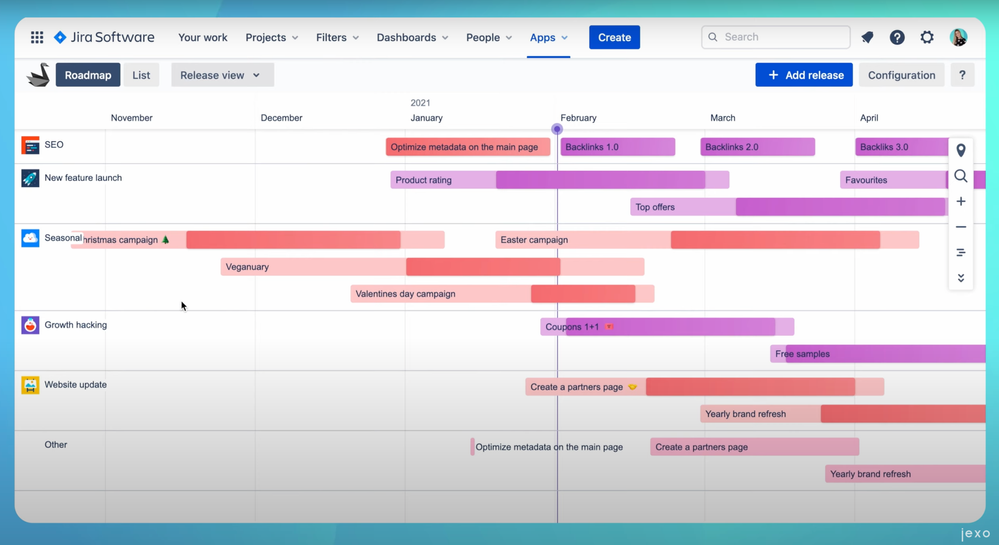Expand the Apps menu
Viewport: 999px width, 545px height.
pyautogui.click(x=549, y=38)
